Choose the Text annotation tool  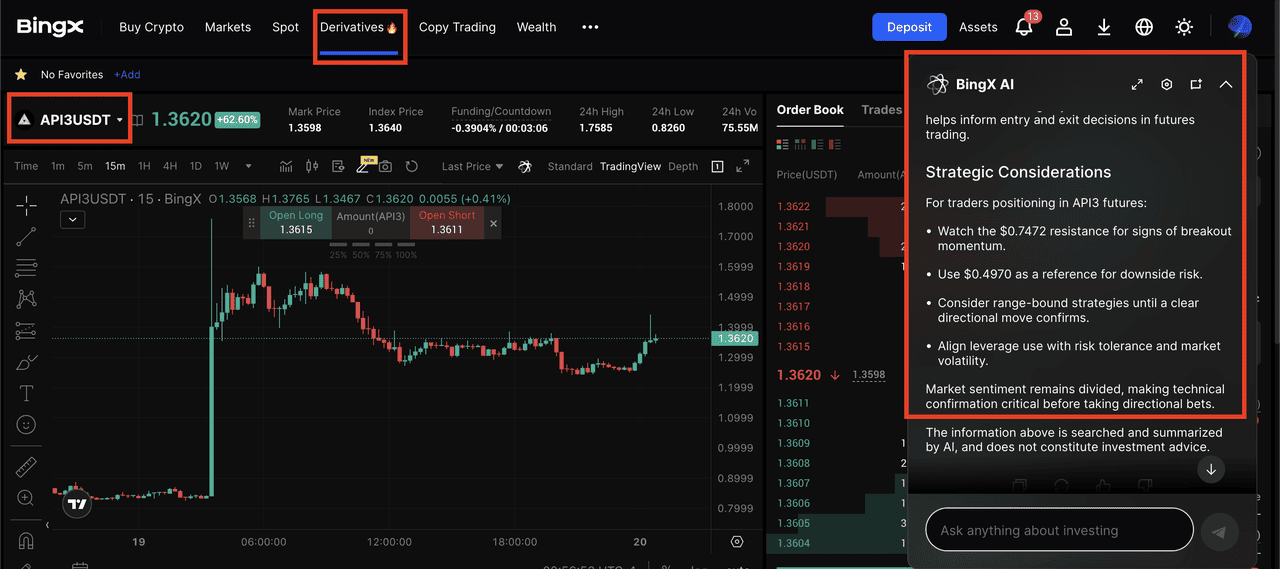[27, 393]
